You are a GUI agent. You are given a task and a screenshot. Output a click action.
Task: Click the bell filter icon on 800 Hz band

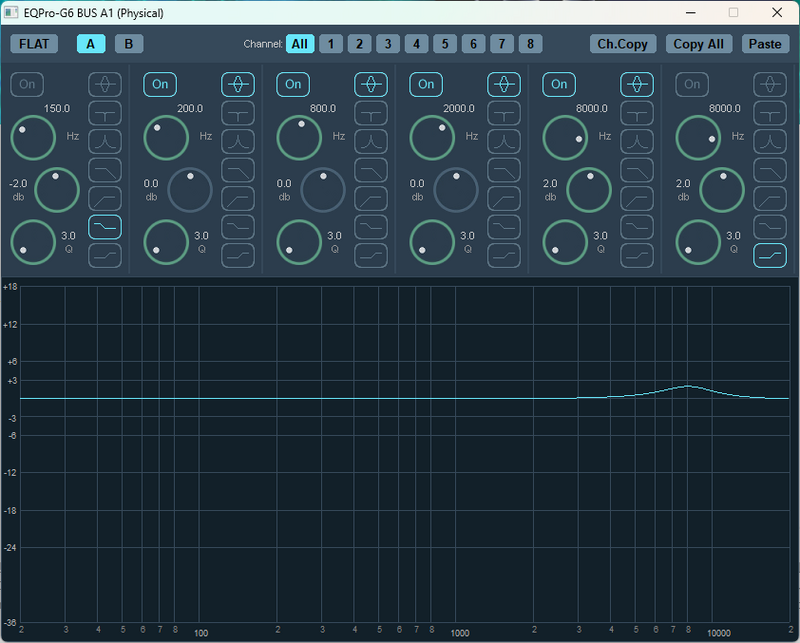tap(371, 84)
